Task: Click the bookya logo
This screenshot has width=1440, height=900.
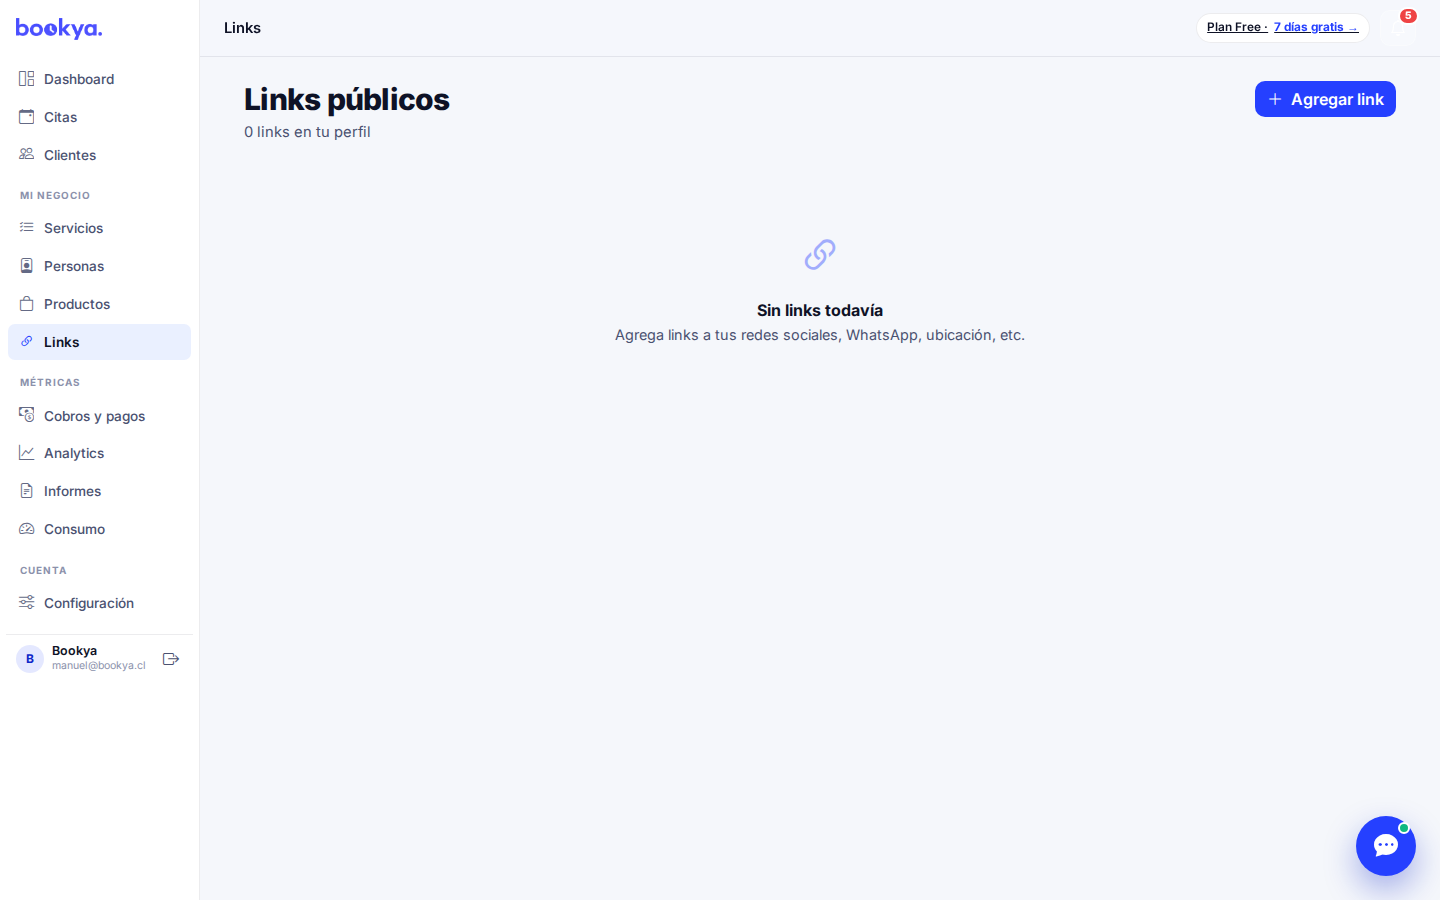Action: click(x=59, y=28)
